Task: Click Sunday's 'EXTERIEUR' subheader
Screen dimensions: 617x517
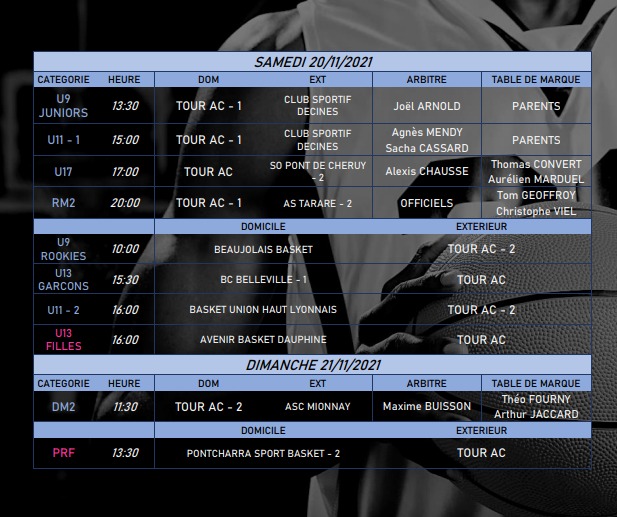Action: (x=481, y=430)
